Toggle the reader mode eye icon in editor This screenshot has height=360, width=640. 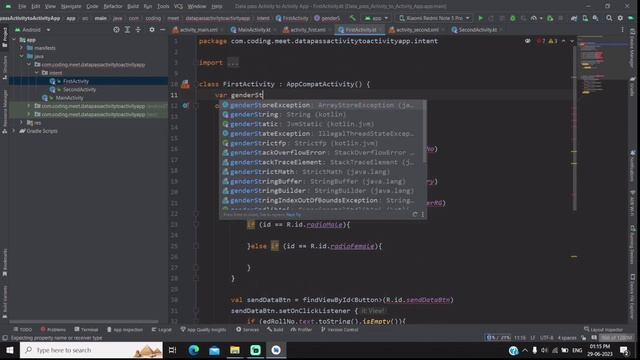[528, 41]
